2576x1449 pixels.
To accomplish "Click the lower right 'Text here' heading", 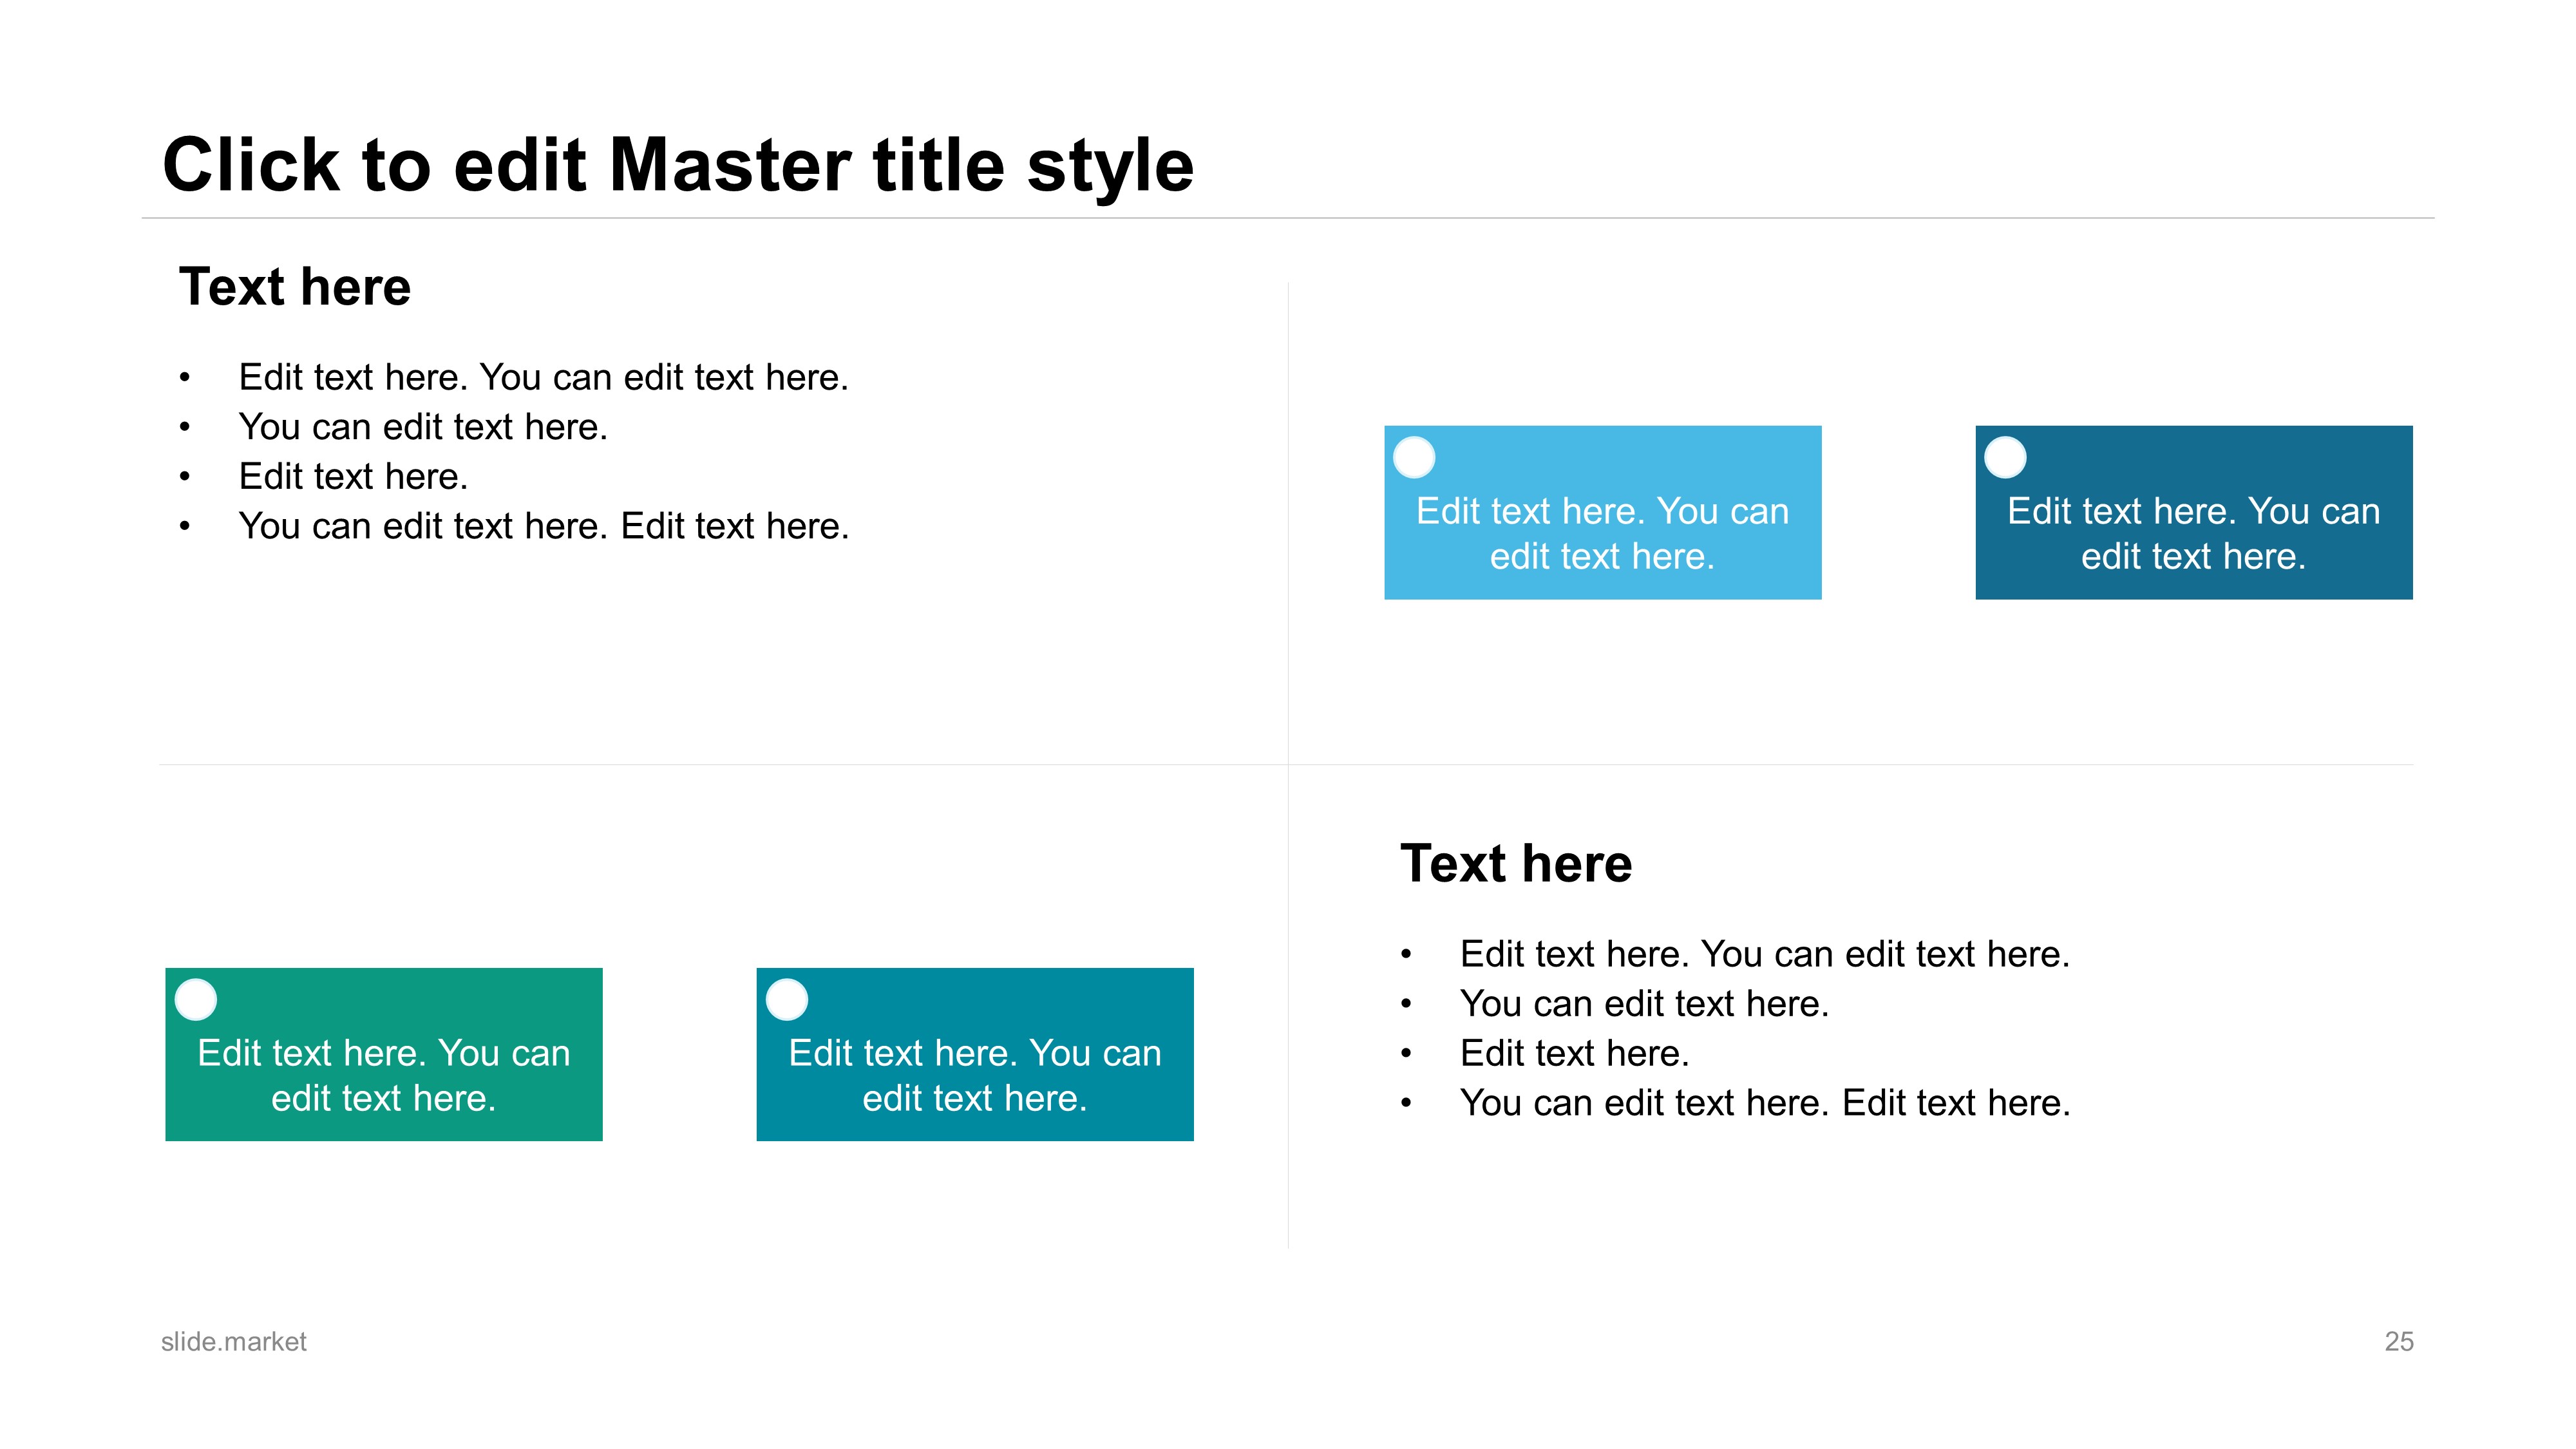I will tap(1516, 864).
